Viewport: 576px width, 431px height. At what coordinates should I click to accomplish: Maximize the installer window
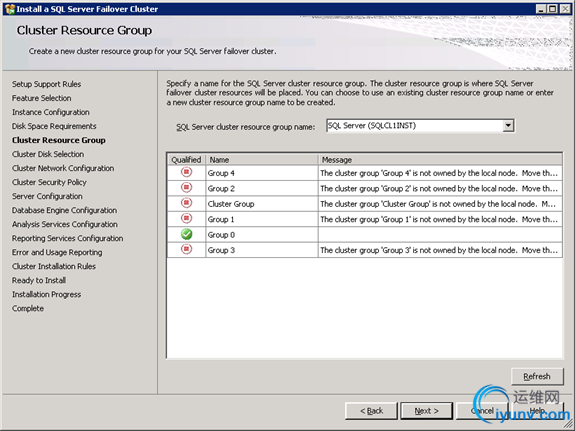coord(552,9)
